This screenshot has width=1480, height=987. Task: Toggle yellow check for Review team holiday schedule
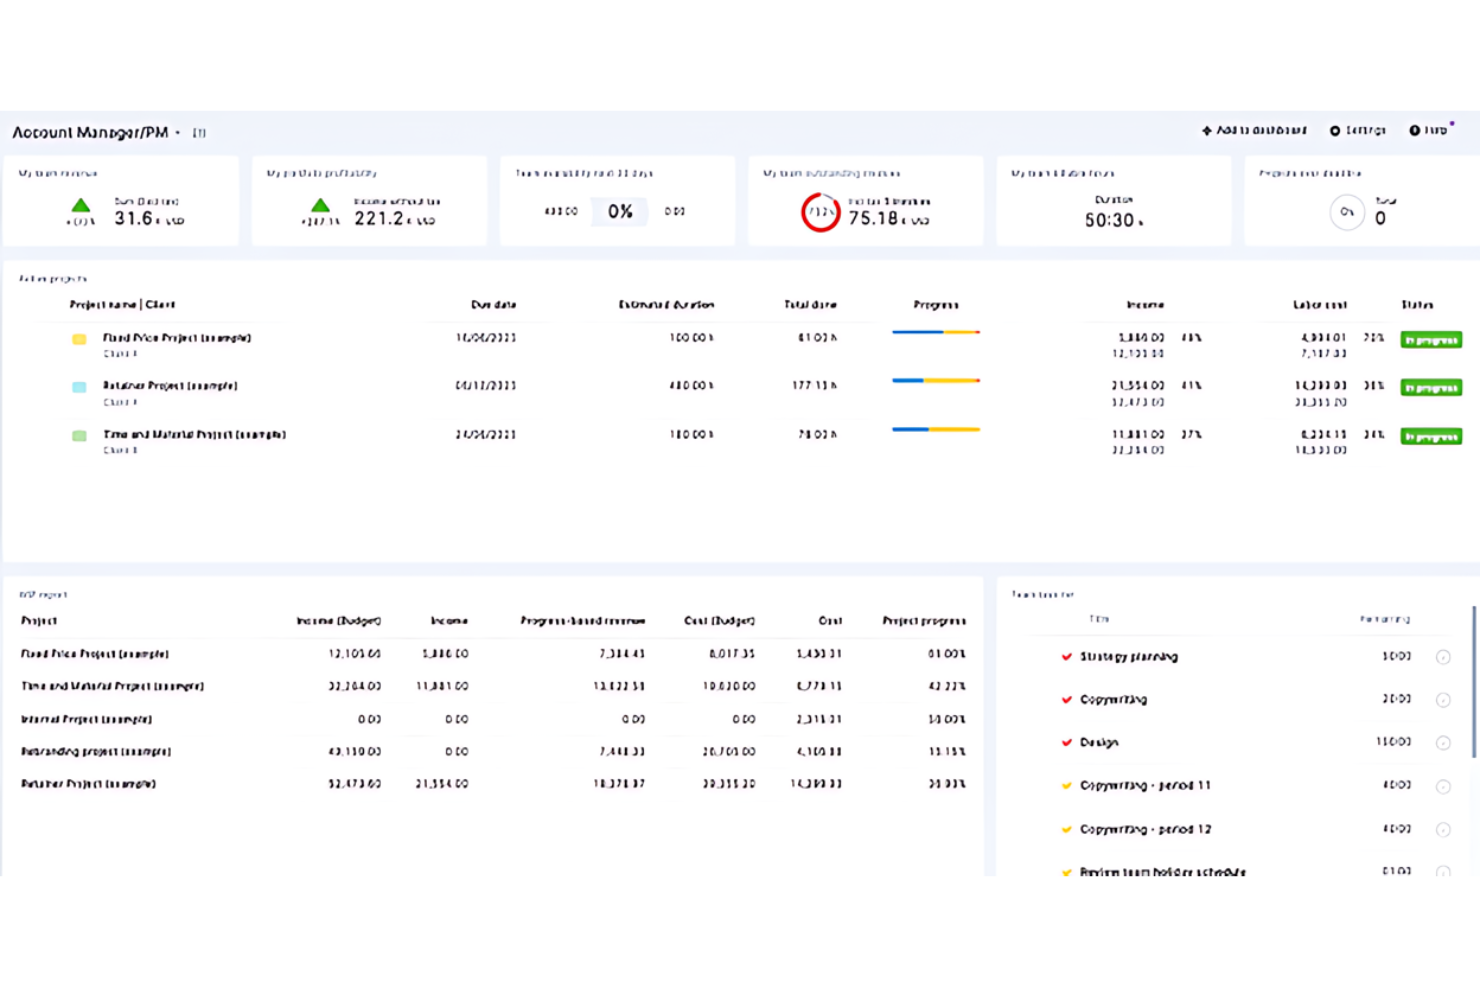1067,872
